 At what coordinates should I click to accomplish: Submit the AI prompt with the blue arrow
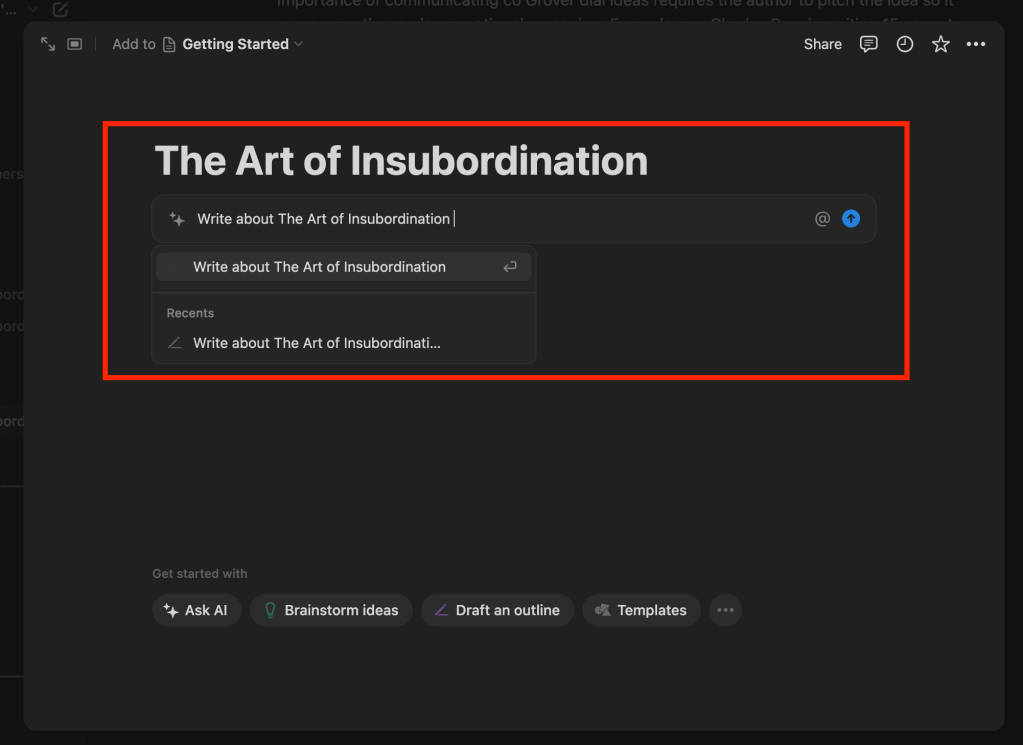(851, 218)
